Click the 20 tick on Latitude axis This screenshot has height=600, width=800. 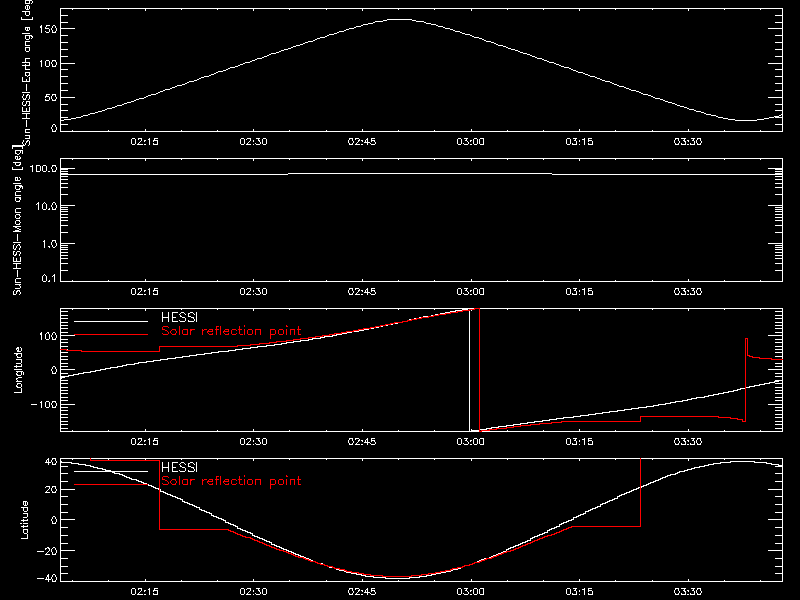point(51,490)
